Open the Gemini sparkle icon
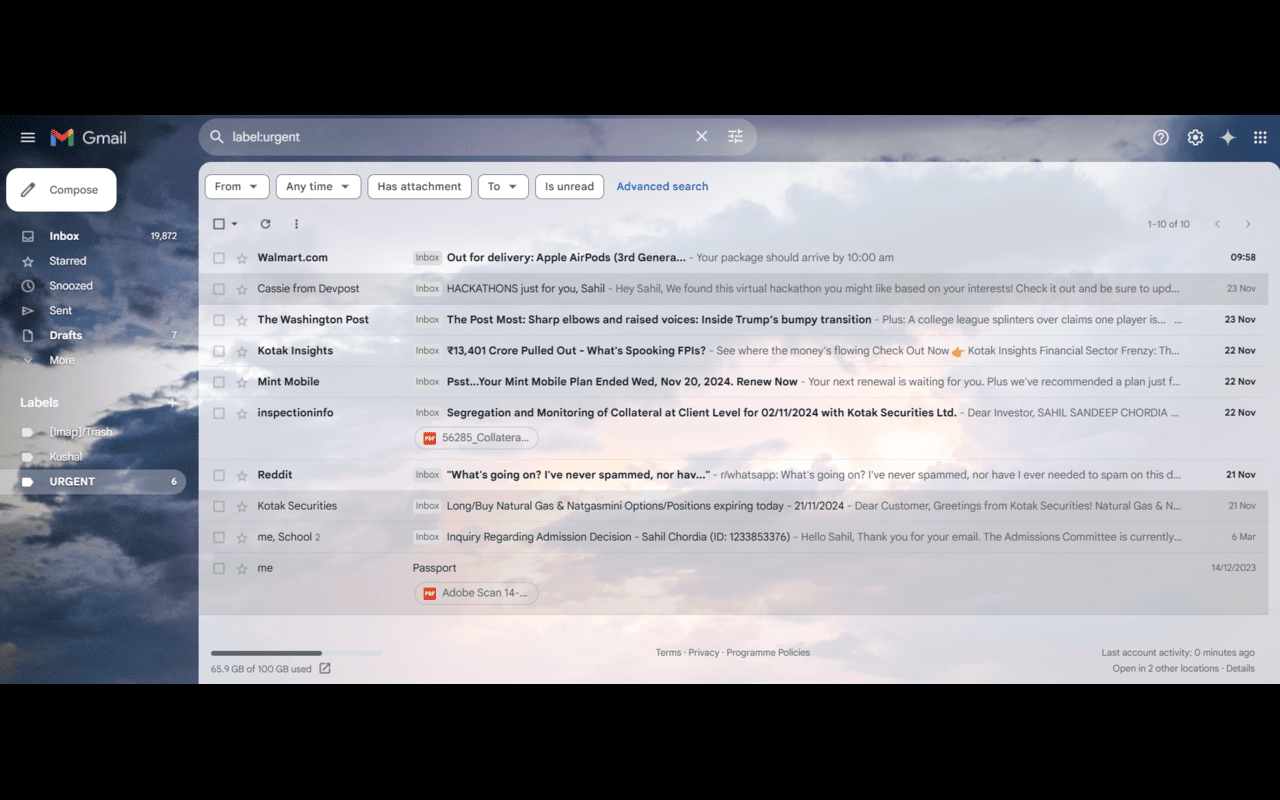 click(x=1228, y=138)
